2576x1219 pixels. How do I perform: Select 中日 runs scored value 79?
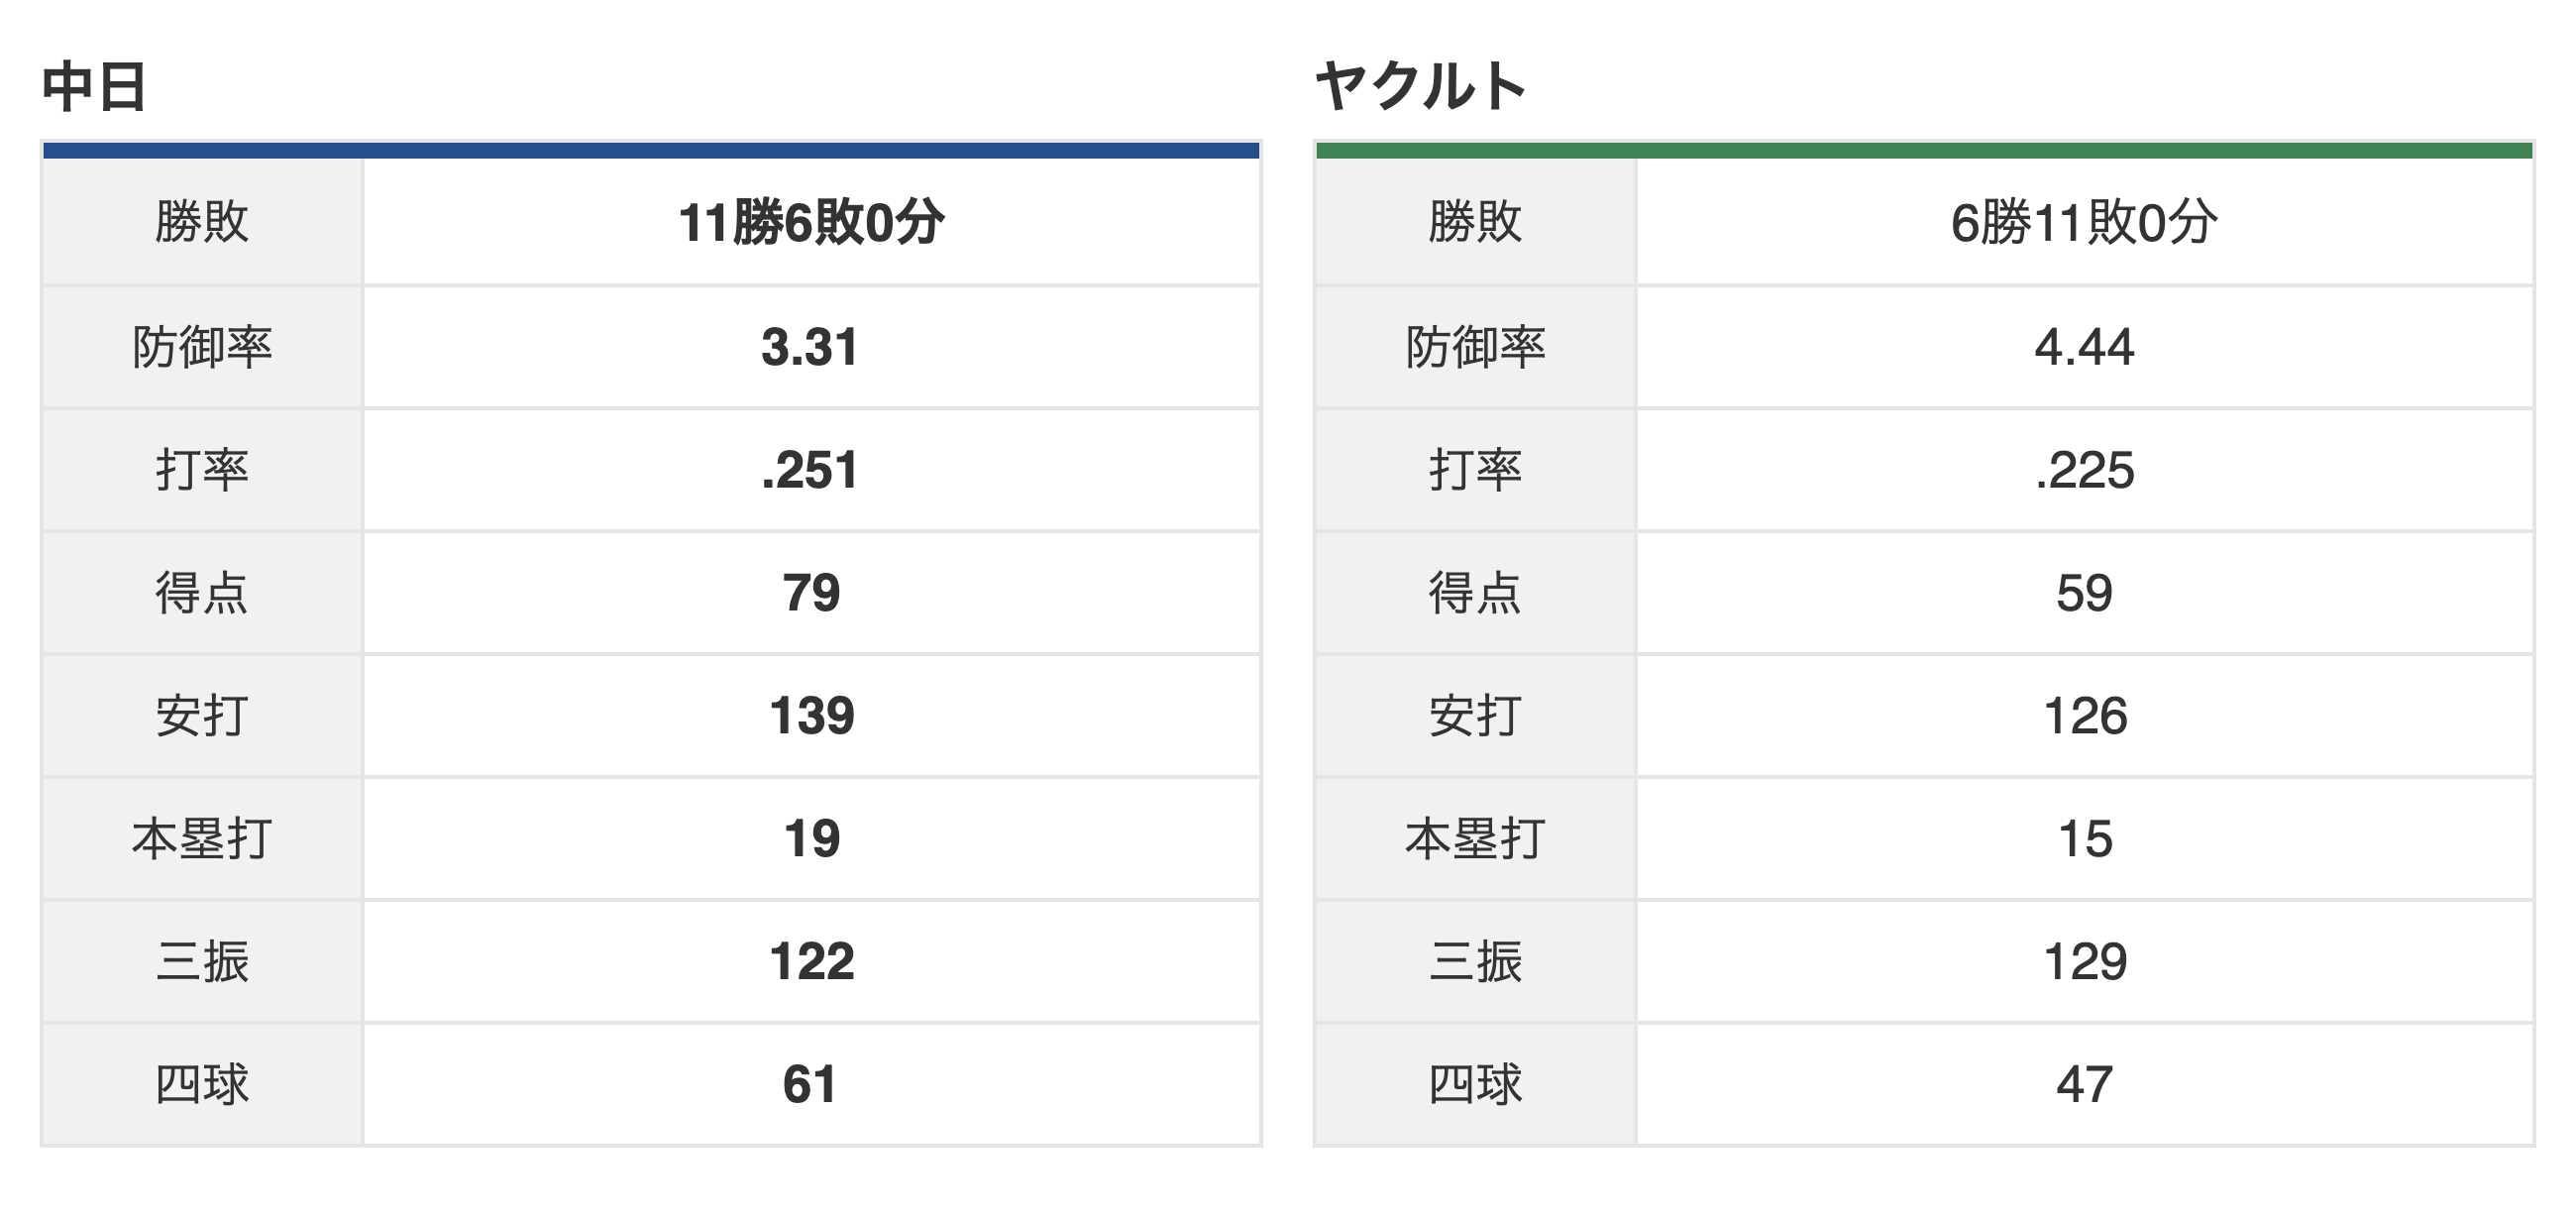[811, 593]
